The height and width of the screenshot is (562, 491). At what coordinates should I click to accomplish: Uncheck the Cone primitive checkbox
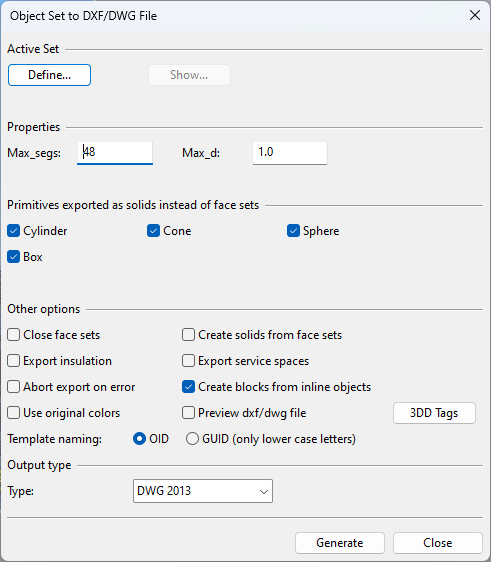click(153, 231)
